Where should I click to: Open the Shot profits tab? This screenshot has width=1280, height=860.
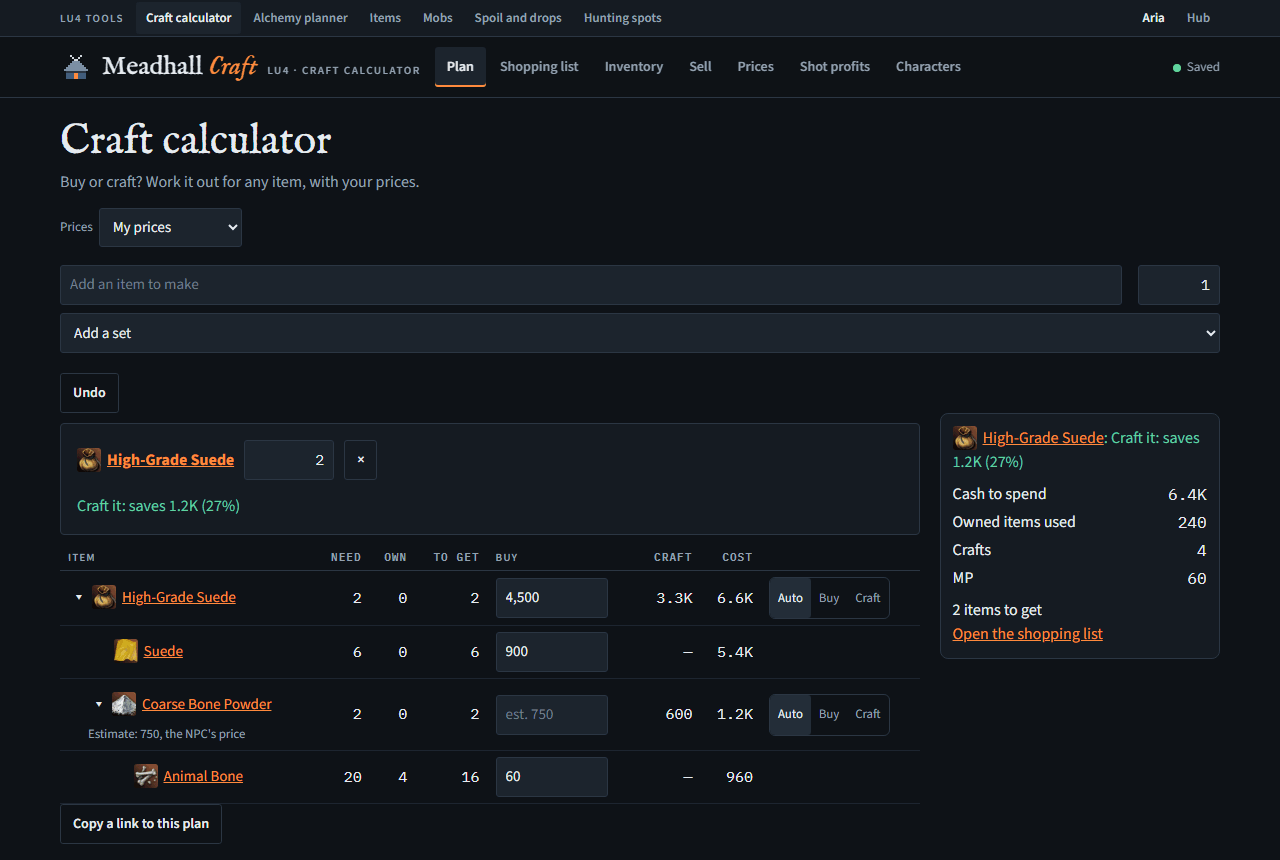[835, 67]
